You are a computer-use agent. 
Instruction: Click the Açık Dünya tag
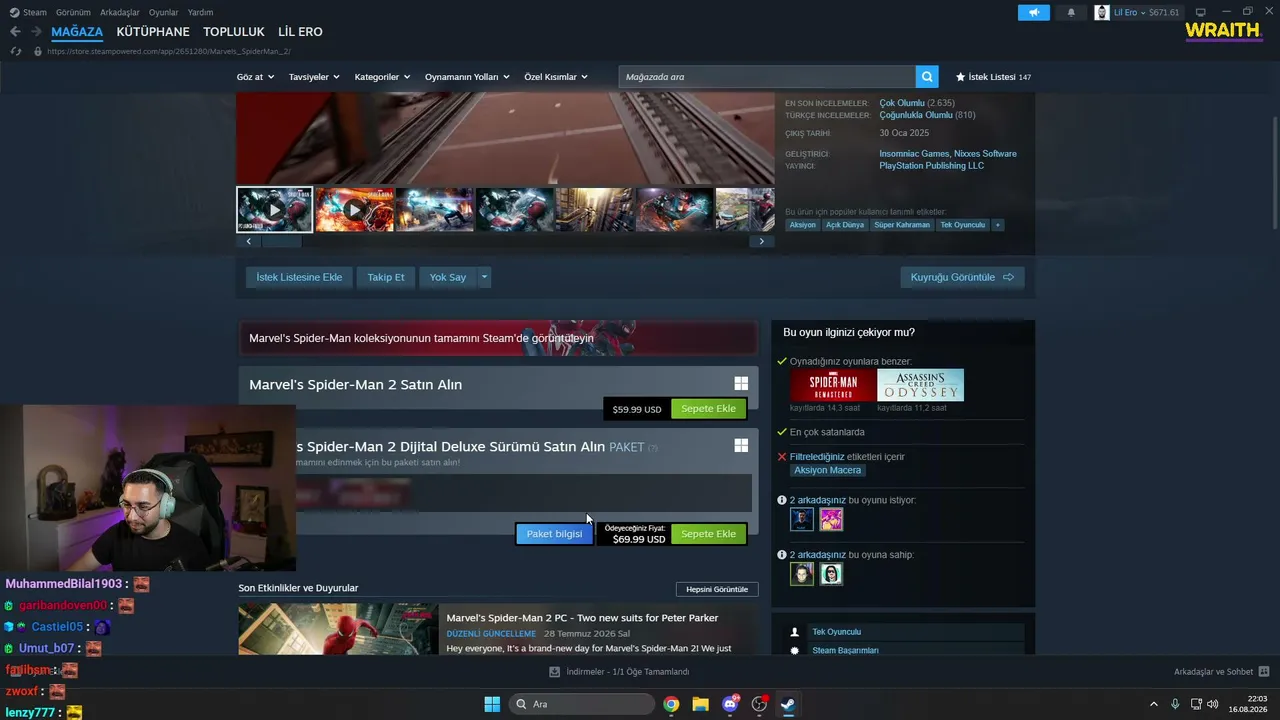pyautogui.click(x=845, y=225)
